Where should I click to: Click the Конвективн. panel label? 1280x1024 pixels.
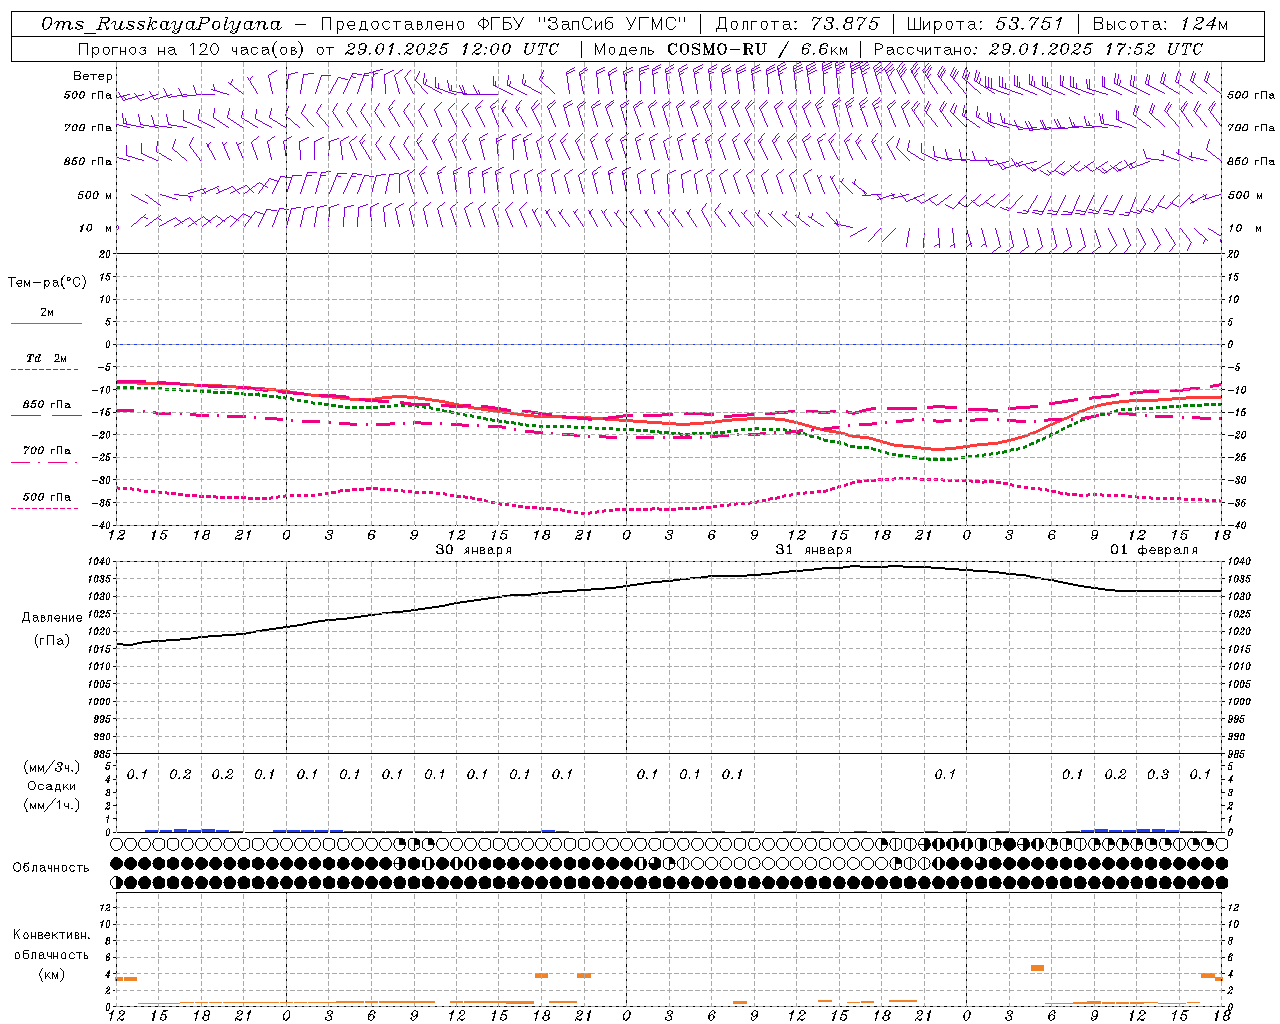[52, 935]
